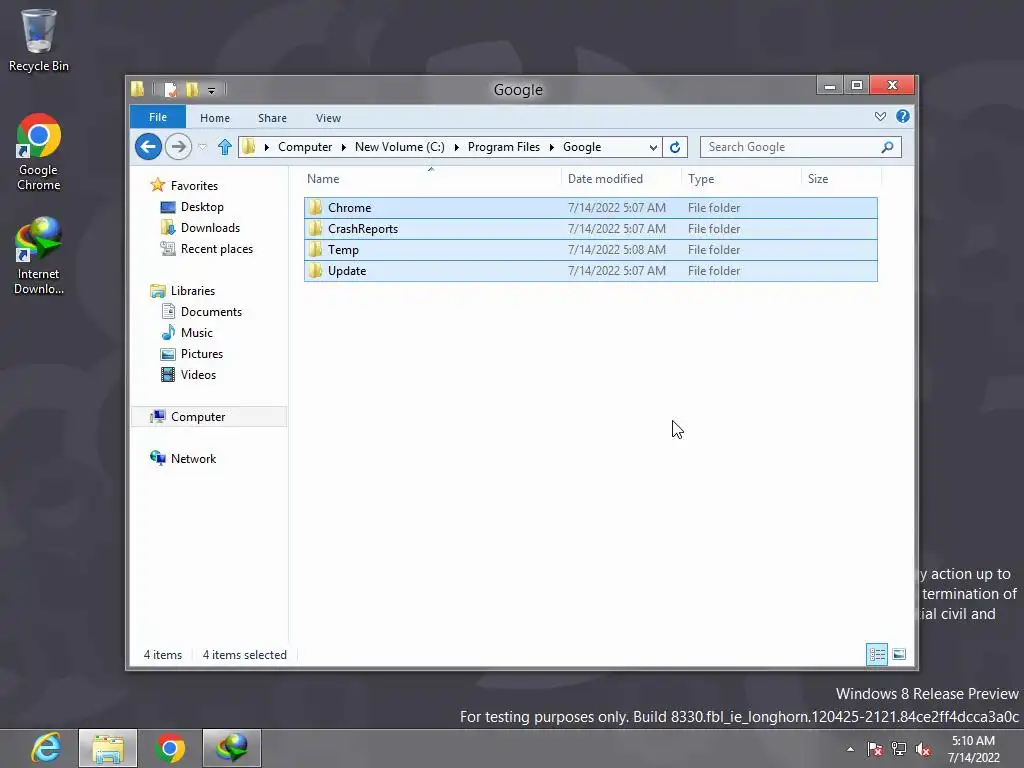1024x768 pixels.
Task: Click the Explorer window system menu icon
Action: [x=137, y=89]
